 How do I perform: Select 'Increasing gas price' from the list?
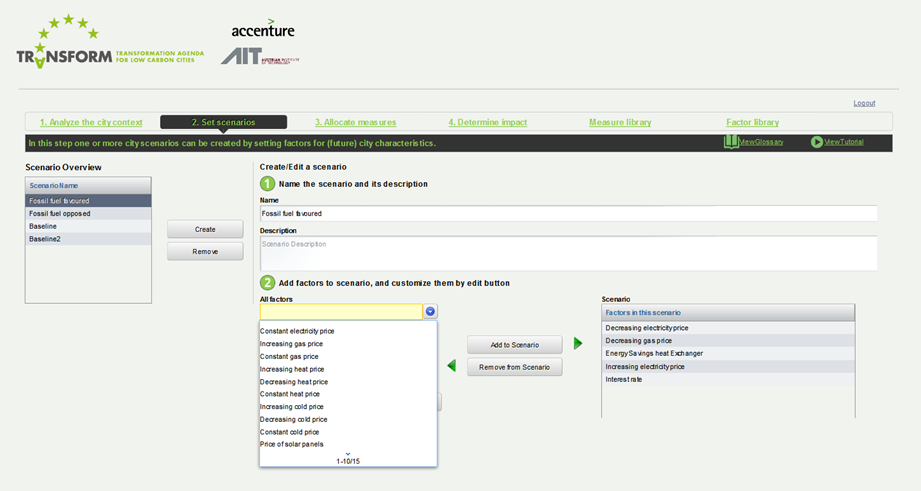point(291,344)
